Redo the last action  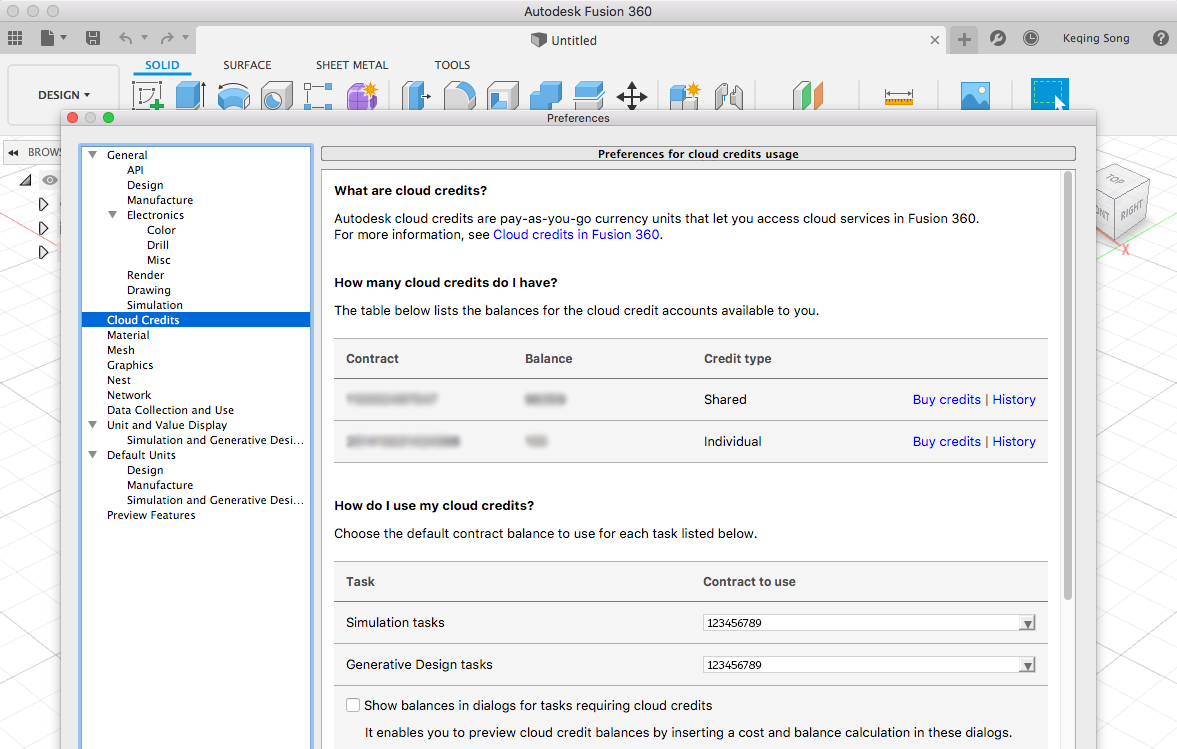pos(167,38)
